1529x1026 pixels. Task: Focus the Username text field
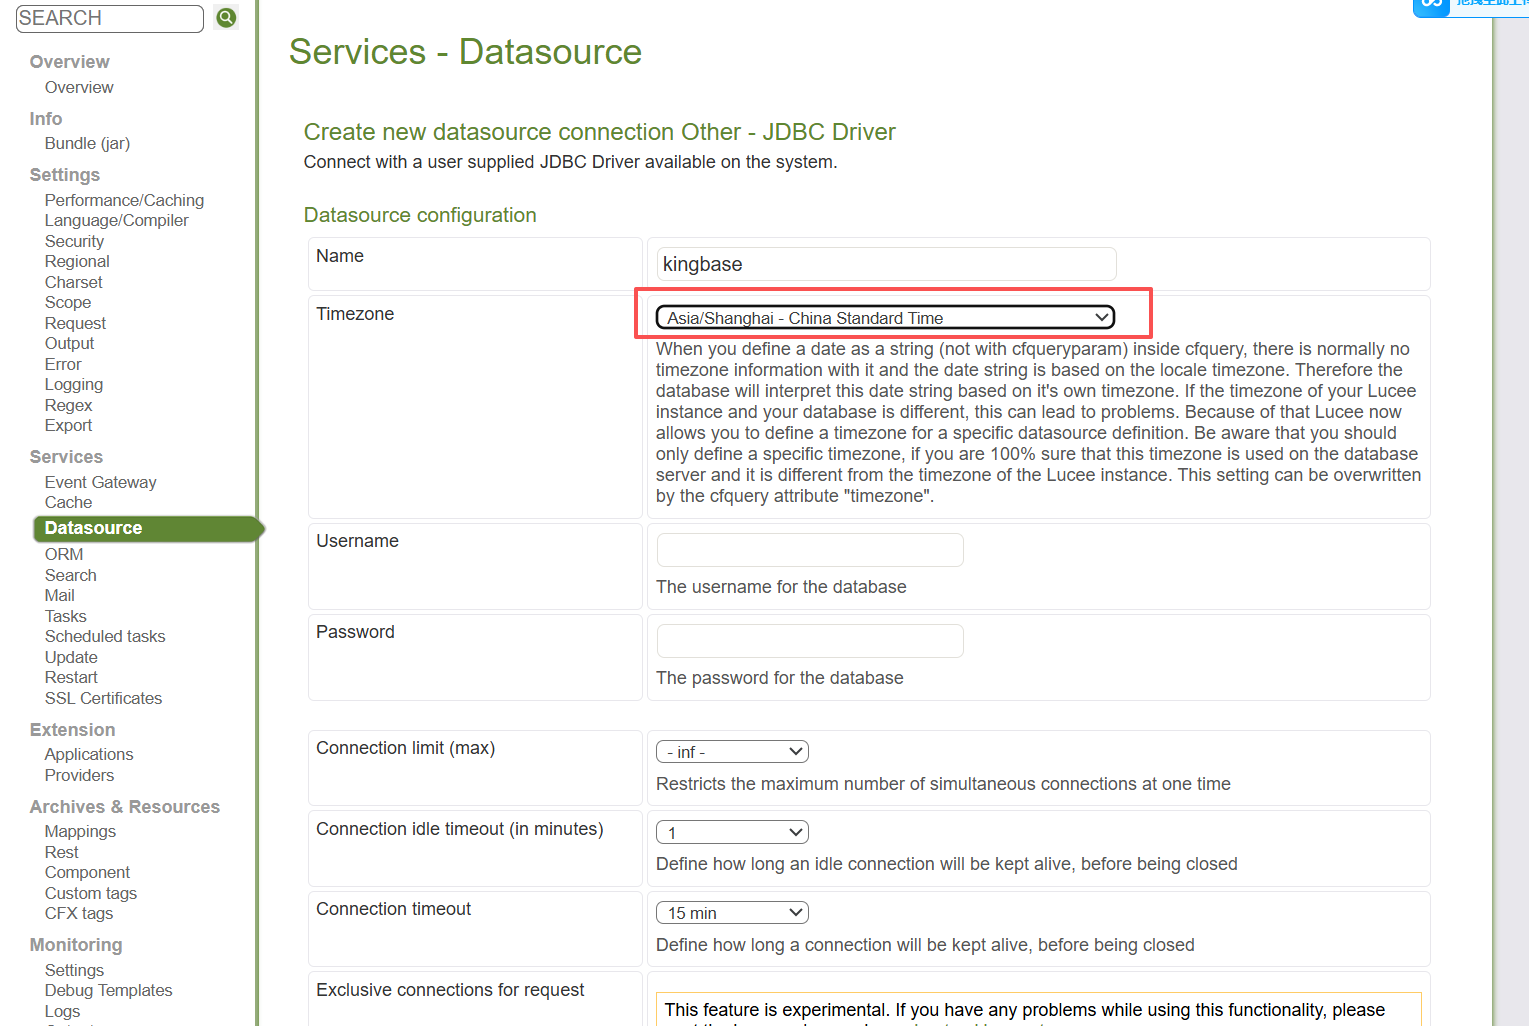810,550
